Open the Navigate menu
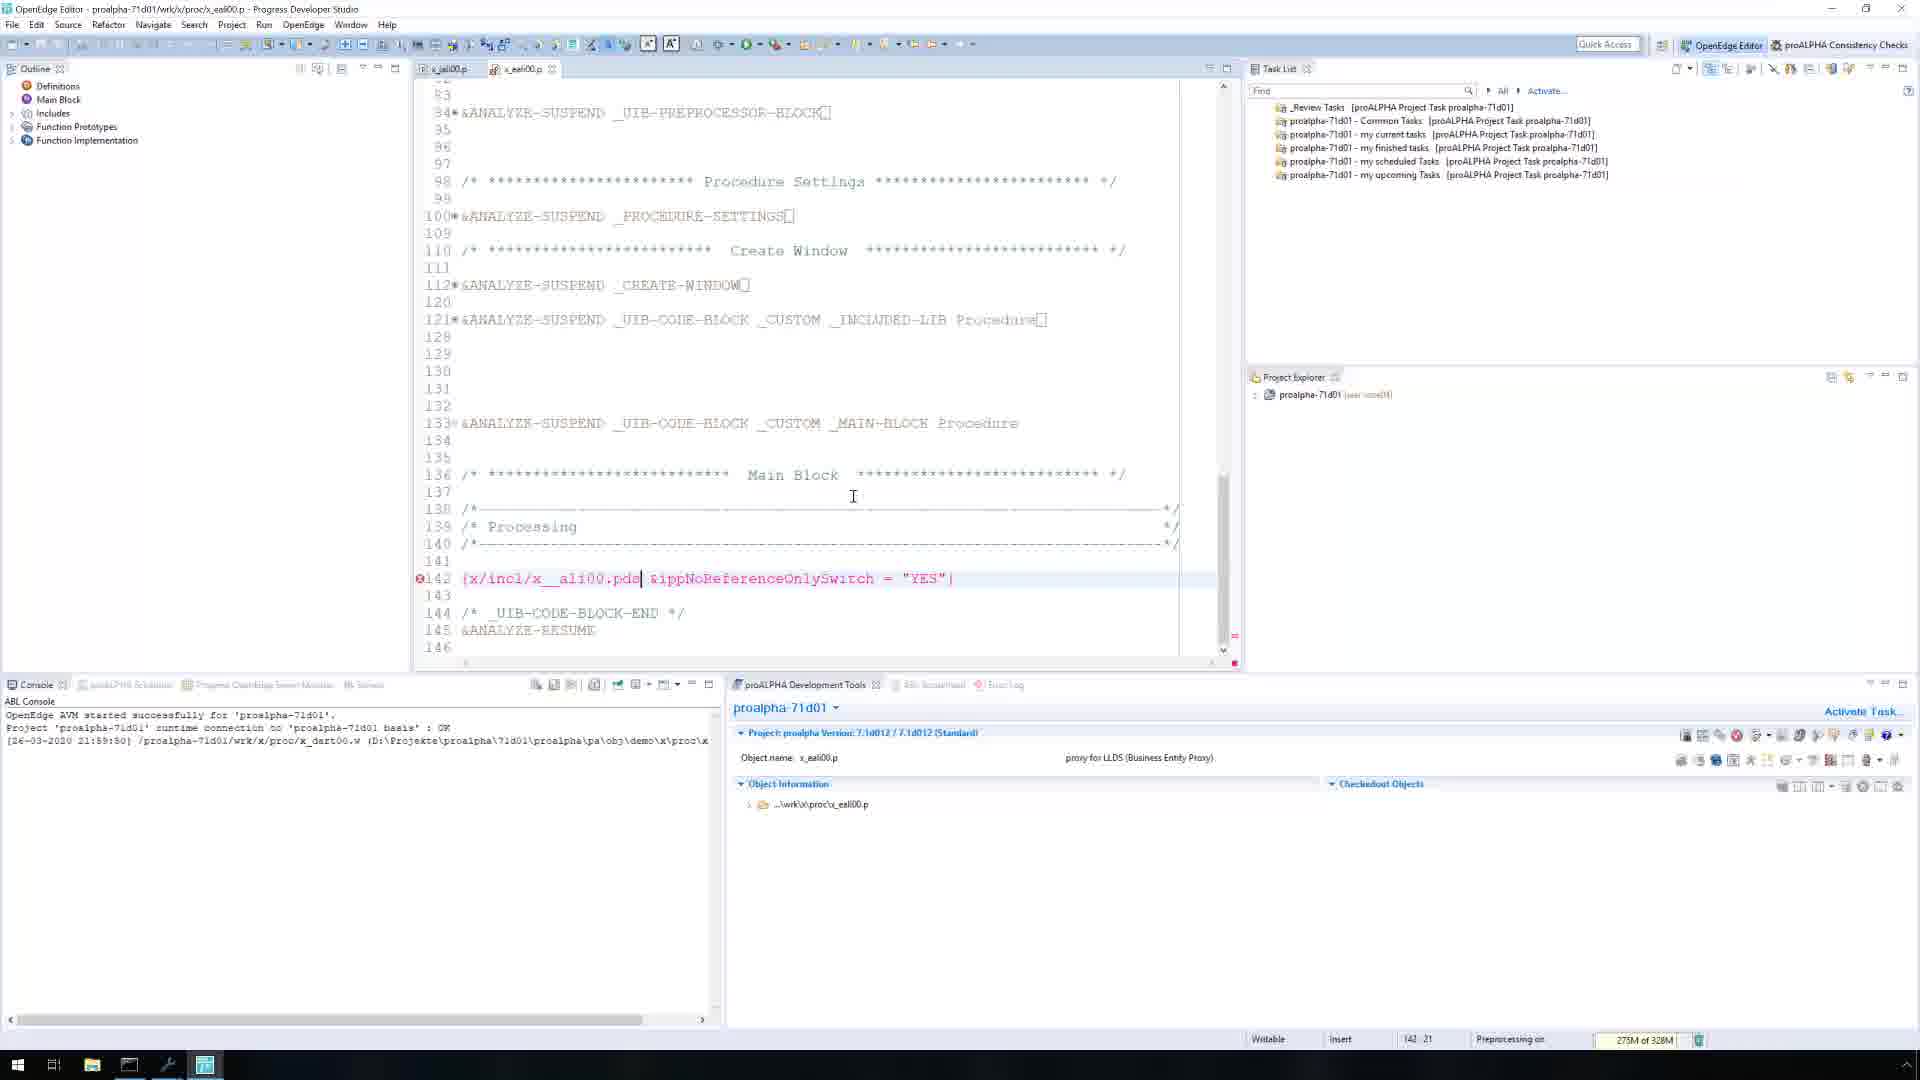 [x=153, y=25]
